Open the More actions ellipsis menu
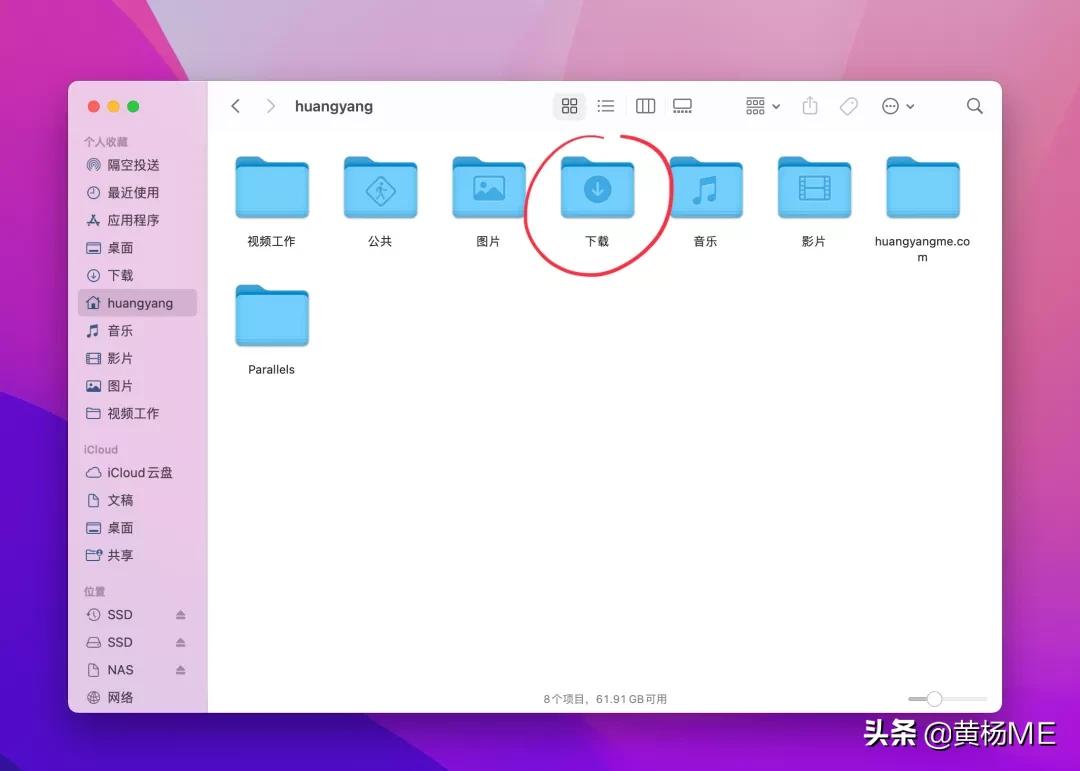The width and height of the screenshot is (1080, 771). 890,105
